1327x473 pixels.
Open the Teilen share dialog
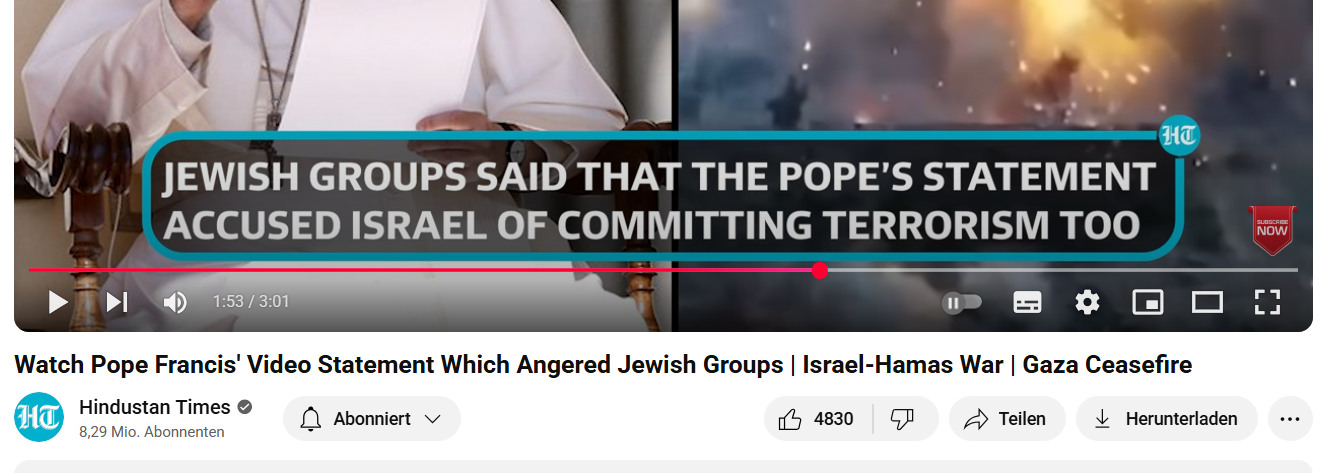pyautogui.click(x=1006, y=419)
